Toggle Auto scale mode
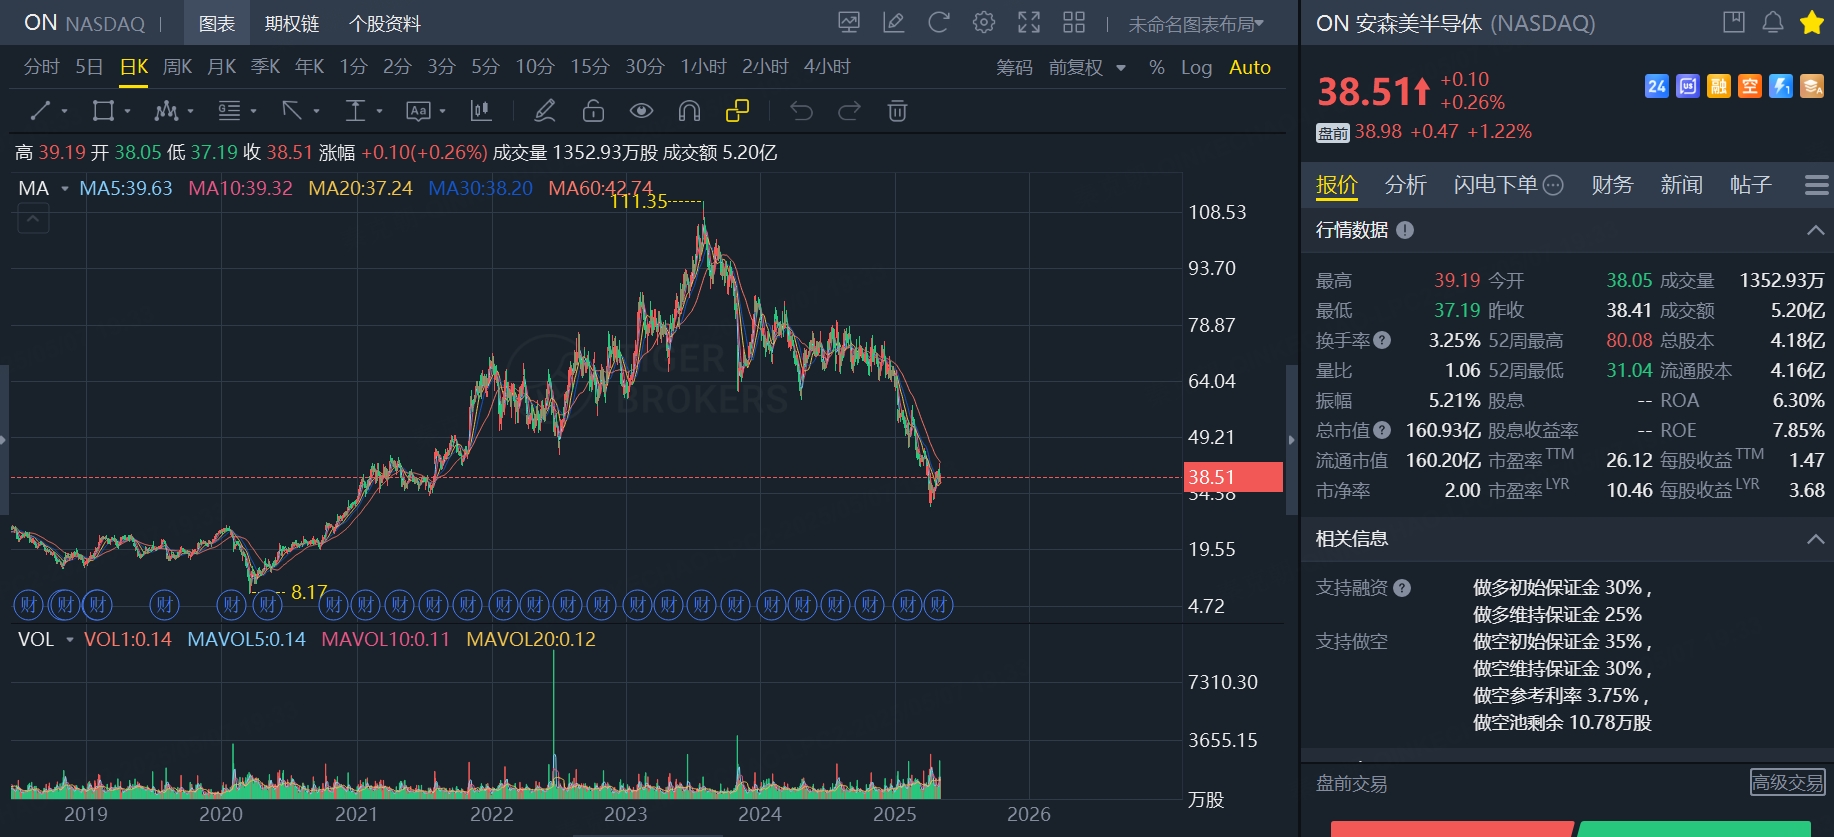Viewport: 1834px width, 837px height. (1250, 67)
